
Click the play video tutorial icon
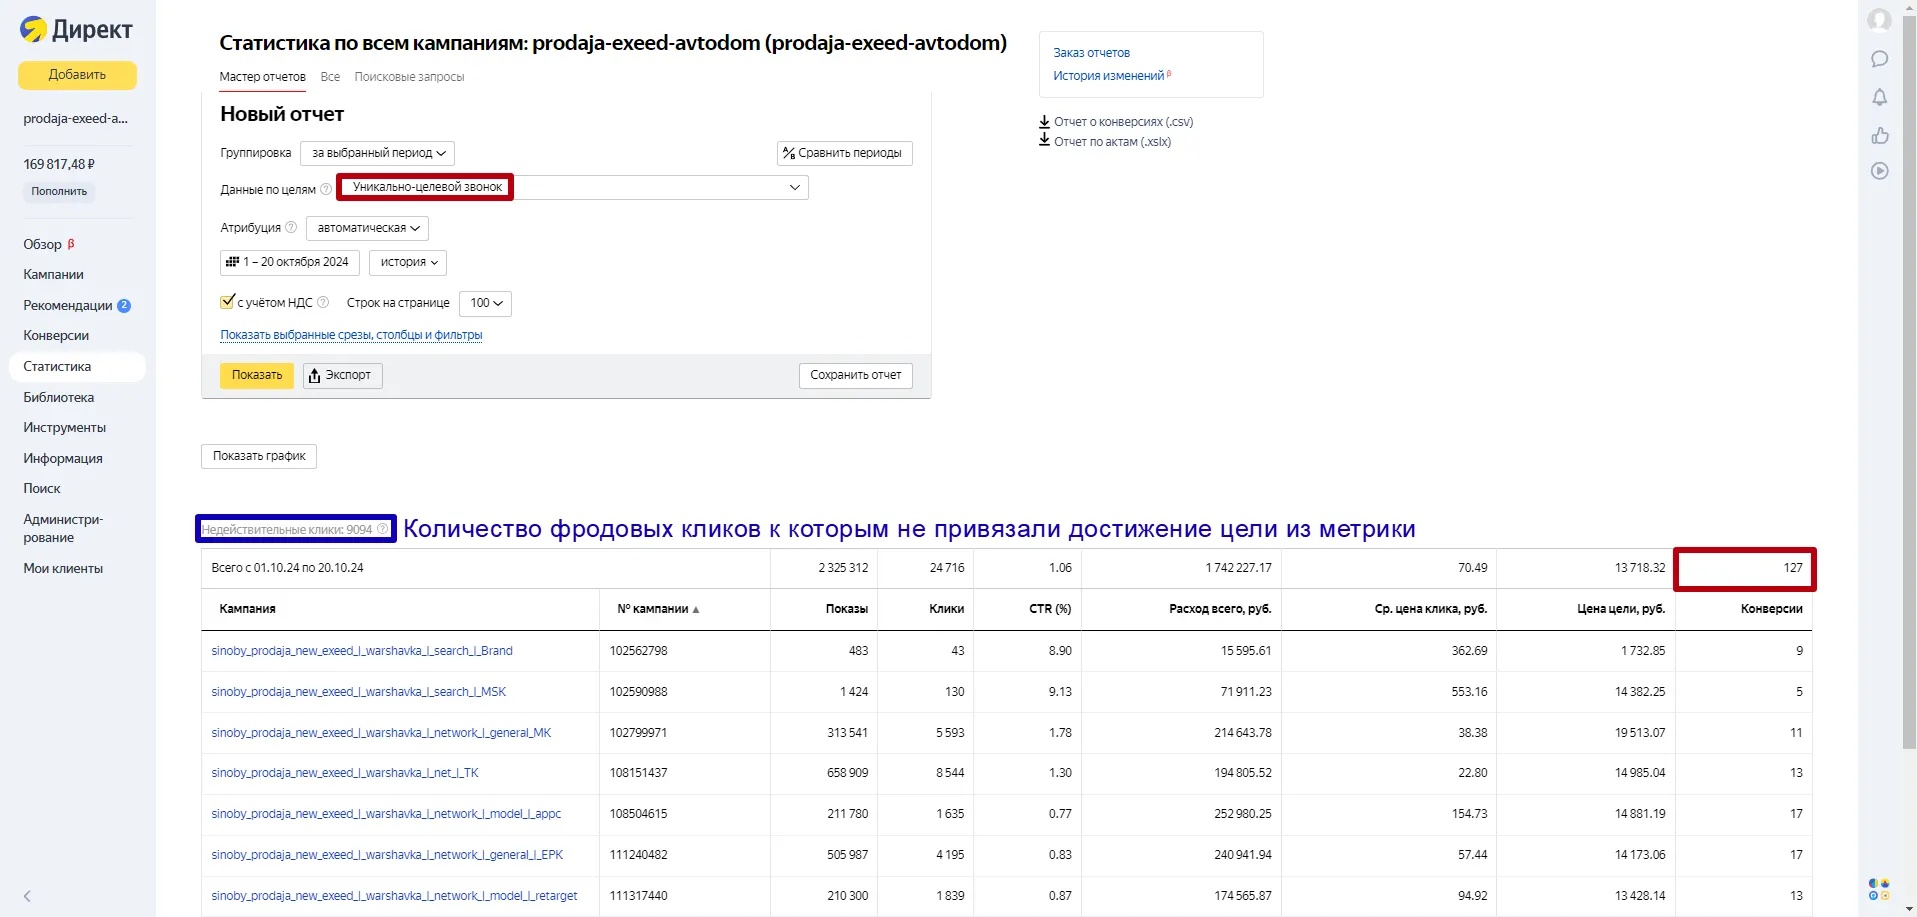coord(1879,171)
